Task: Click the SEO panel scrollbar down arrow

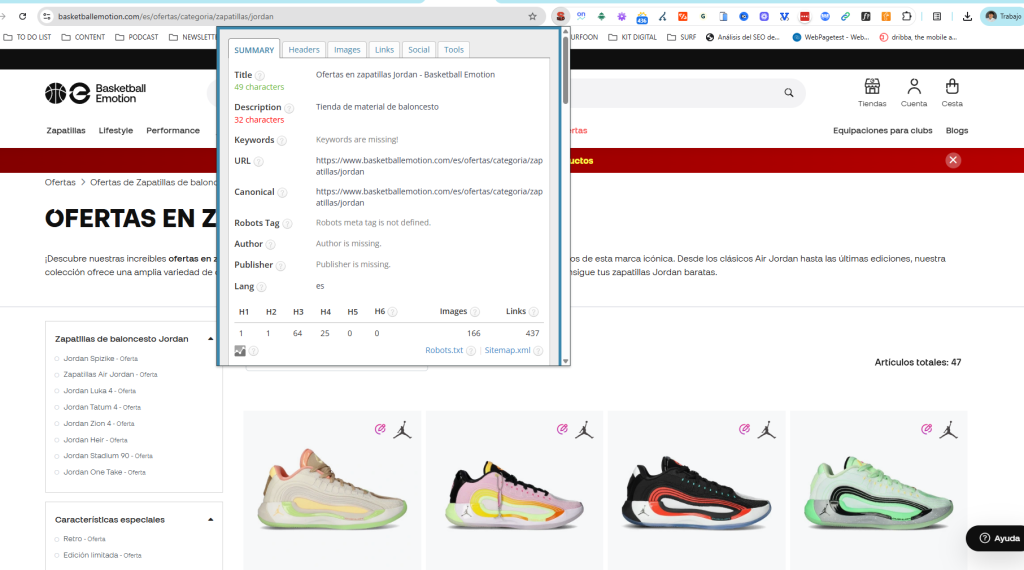Action: click(x=565, y=361)
